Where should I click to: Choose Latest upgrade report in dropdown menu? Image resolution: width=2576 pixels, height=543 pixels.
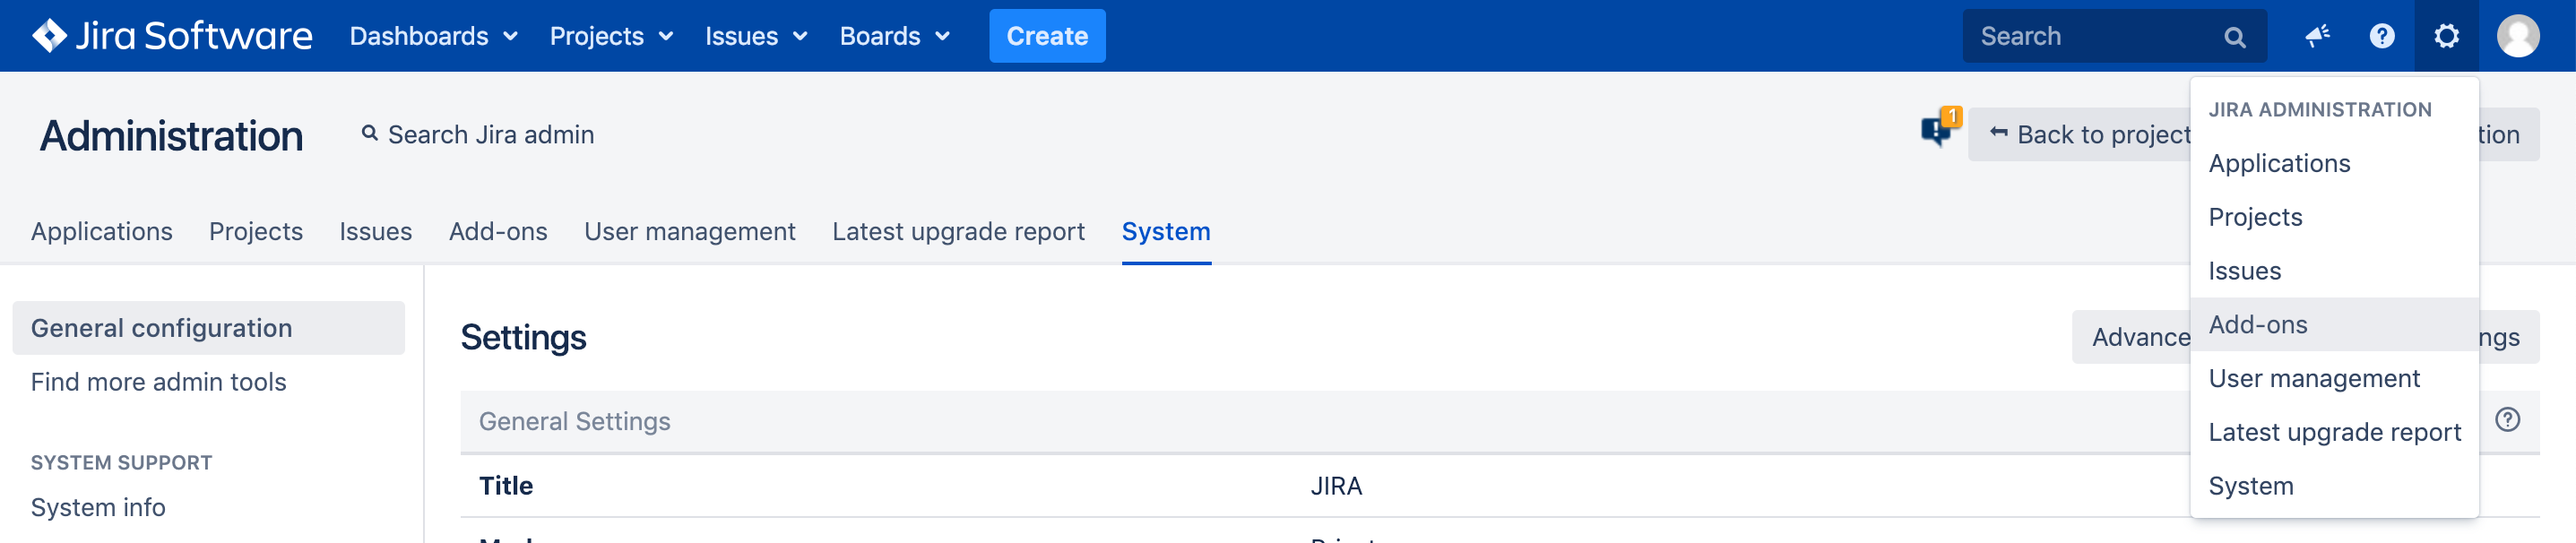[2333, 432]
